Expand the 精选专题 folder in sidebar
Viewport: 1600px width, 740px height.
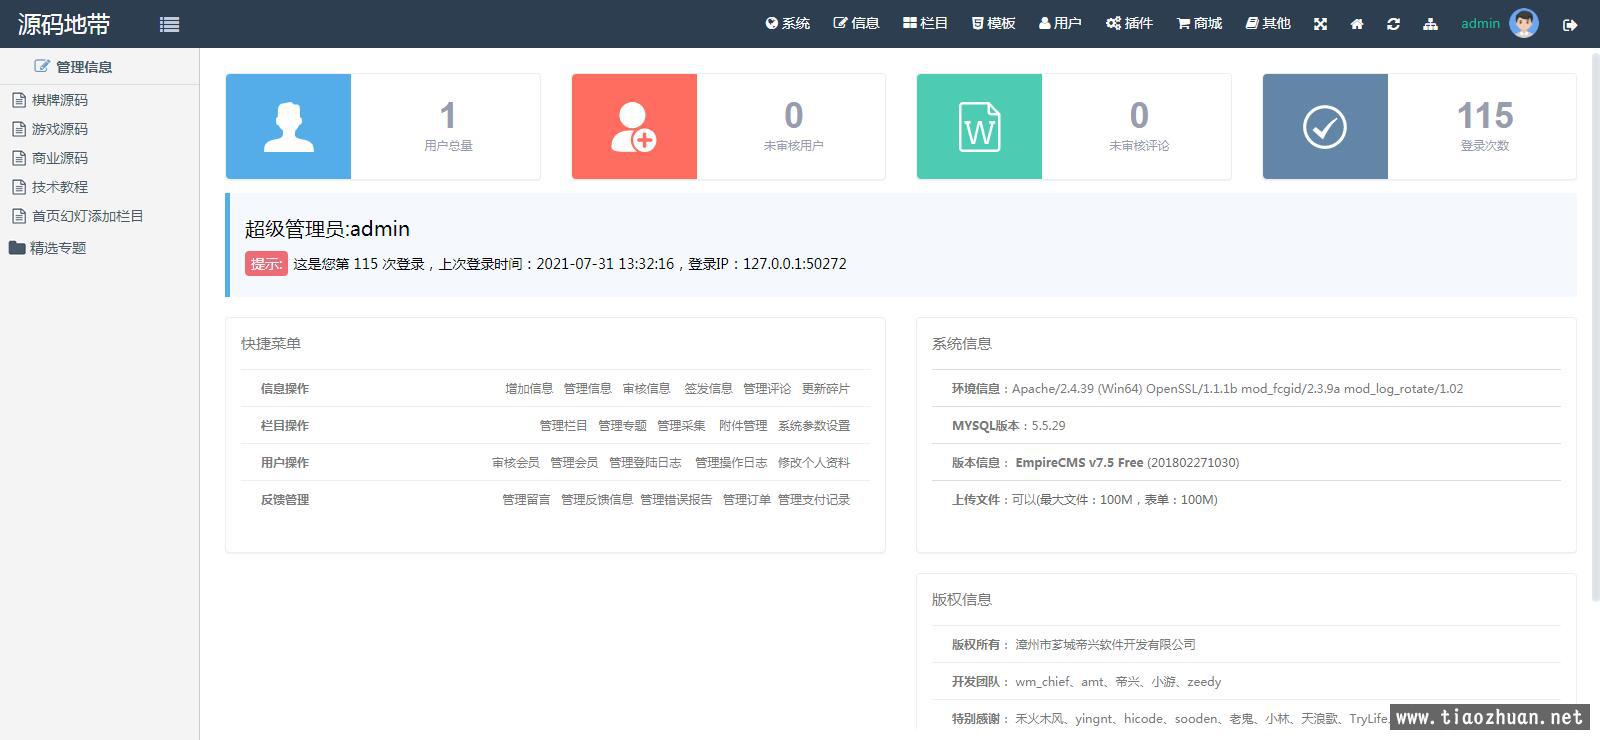point(57,248)
